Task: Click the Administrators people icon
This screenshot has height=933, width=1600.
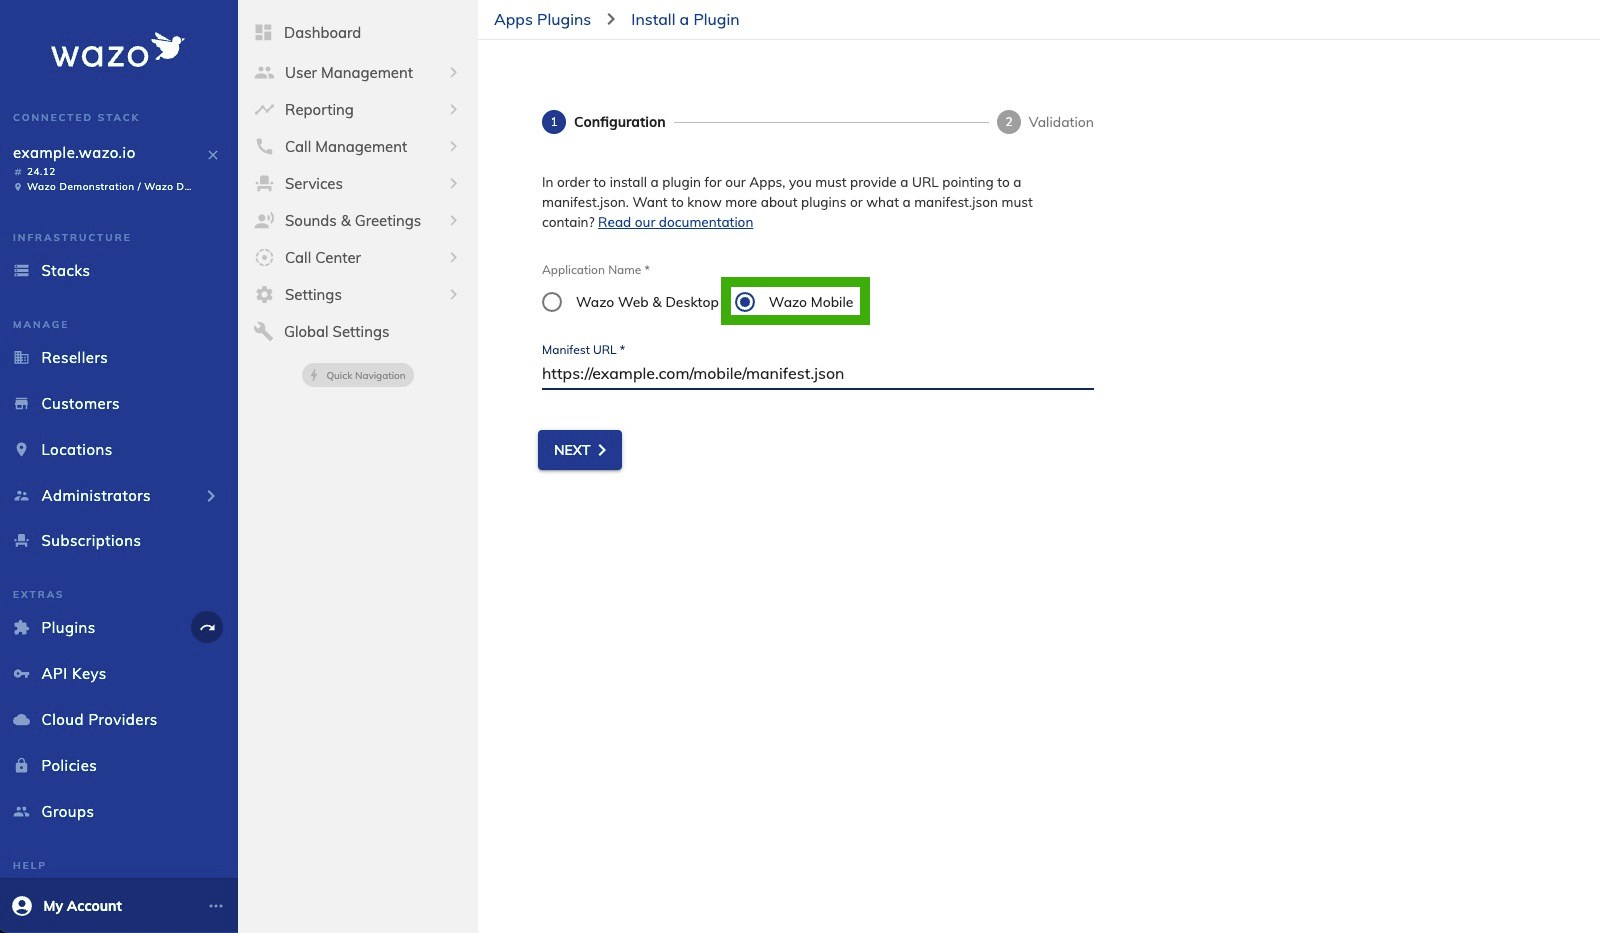Action: pyautogui.click(x=21, y=496)
